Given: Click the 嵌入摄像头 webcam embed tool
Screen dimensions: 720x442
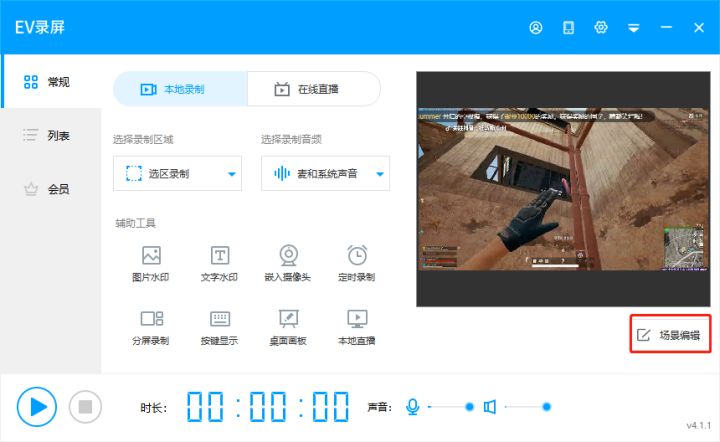Looking at the screenshot, I should pyautogui.click(x=288, y=263).
